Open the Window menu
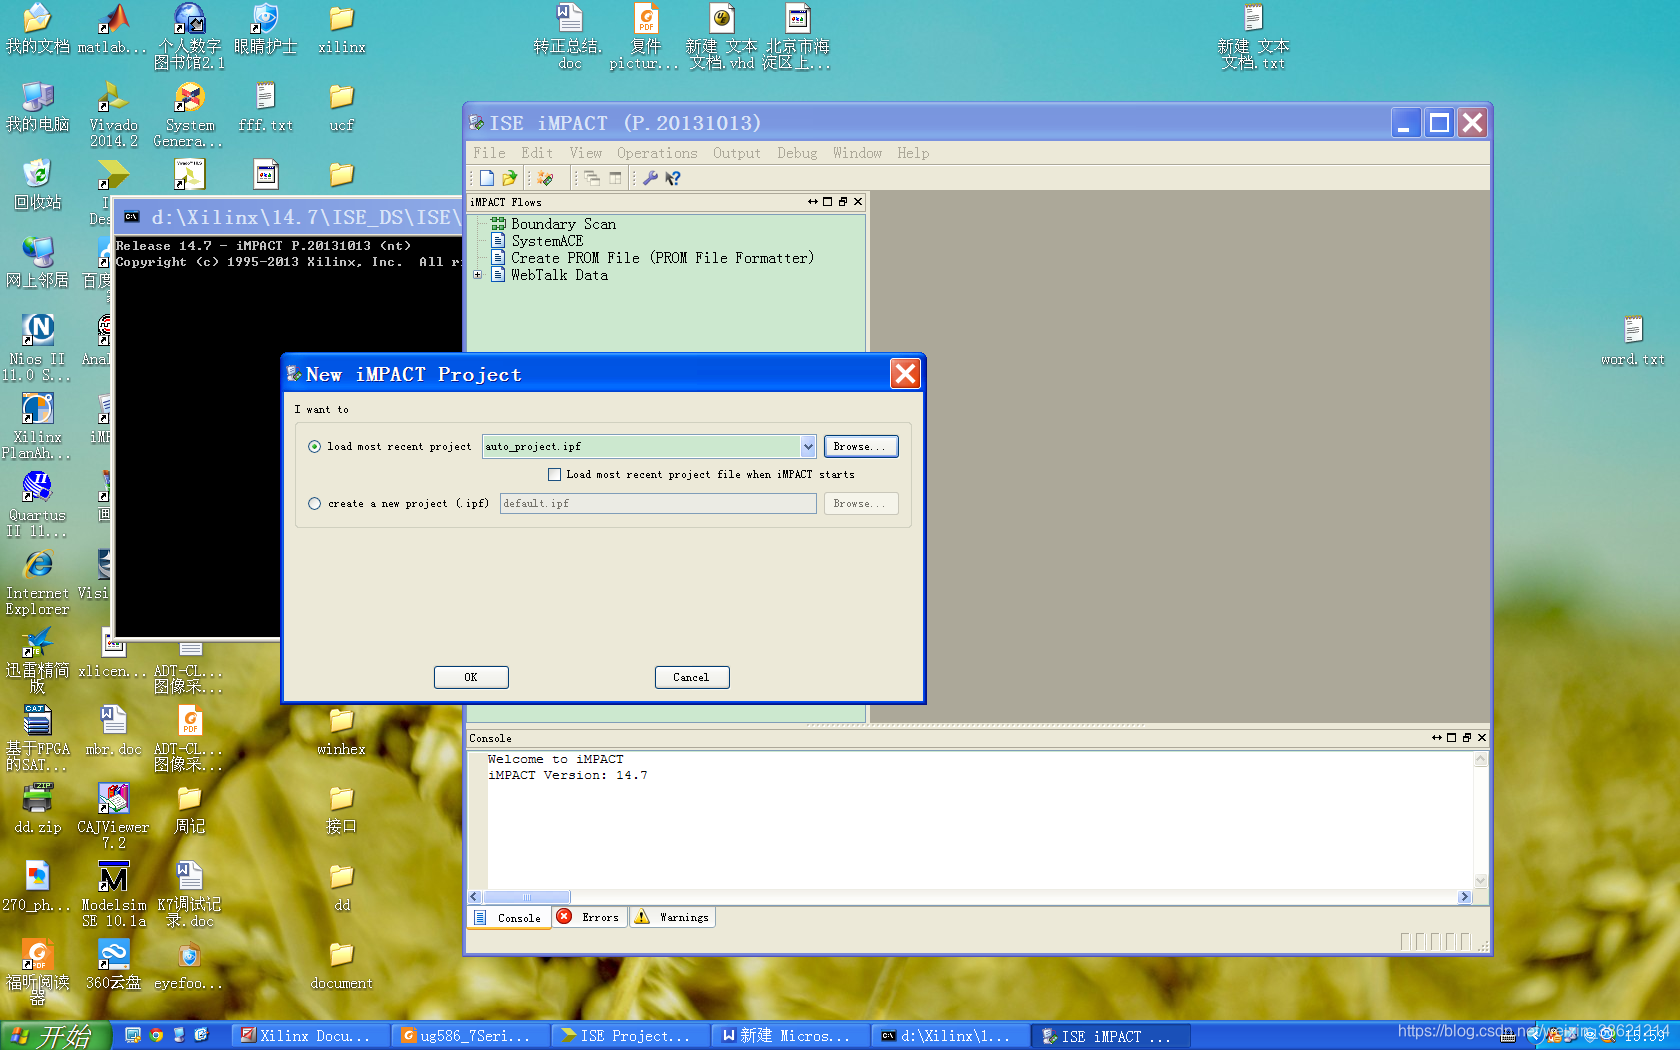The image size is (1680, 1050). coord(858,153)
